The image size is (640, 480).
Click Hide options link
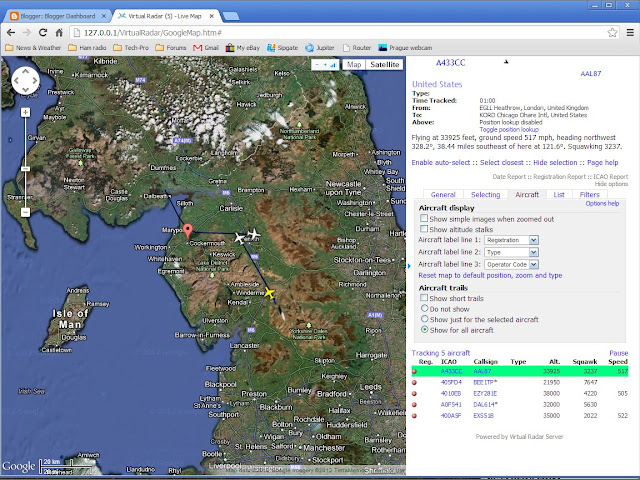click(x=611, y=184)
